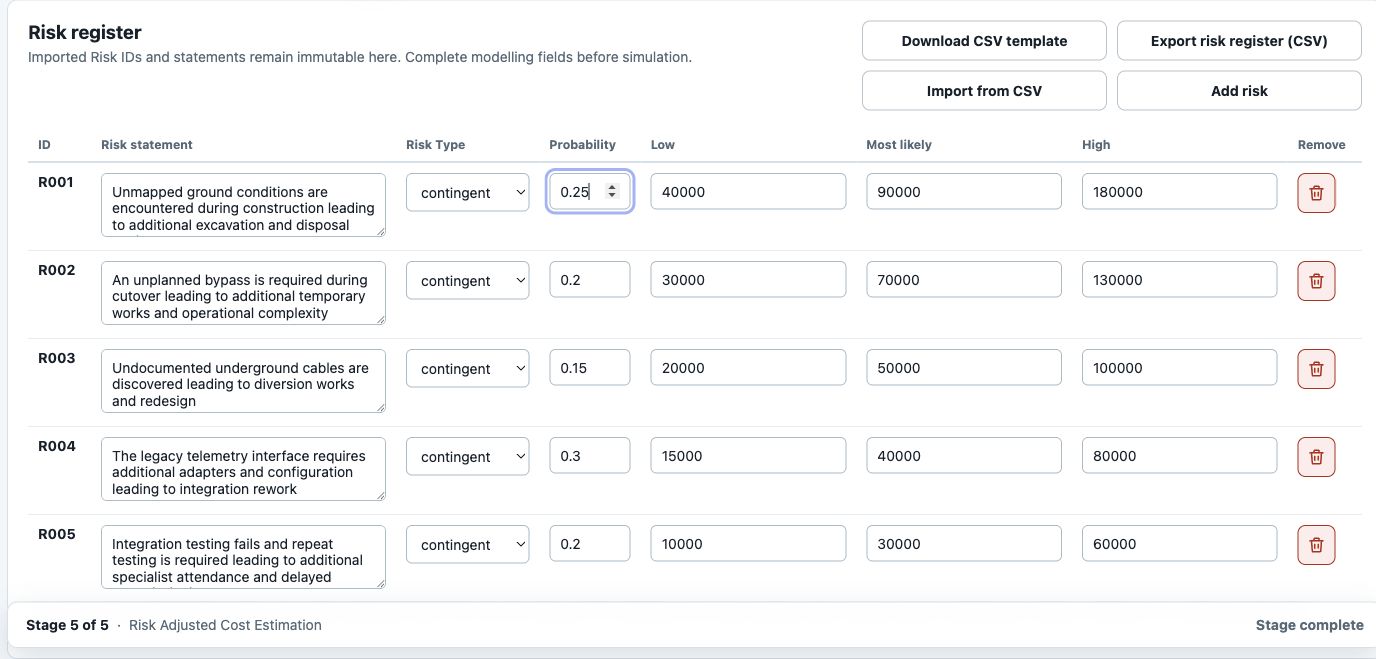Add a new risk

(1239, 90)
